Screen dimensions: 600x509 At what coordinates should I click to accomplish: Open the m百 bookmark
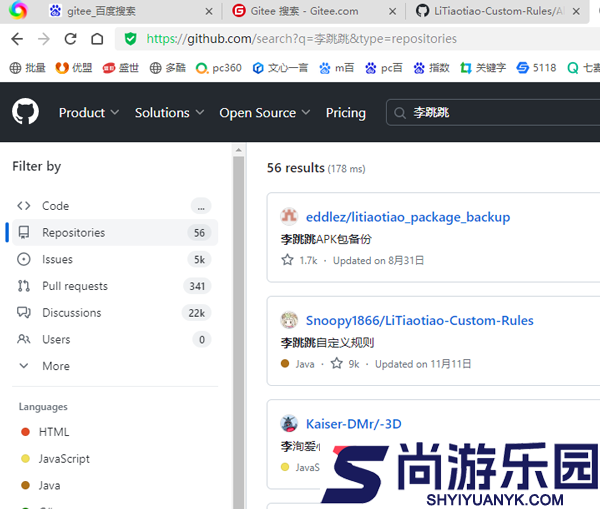click(336, 68)
